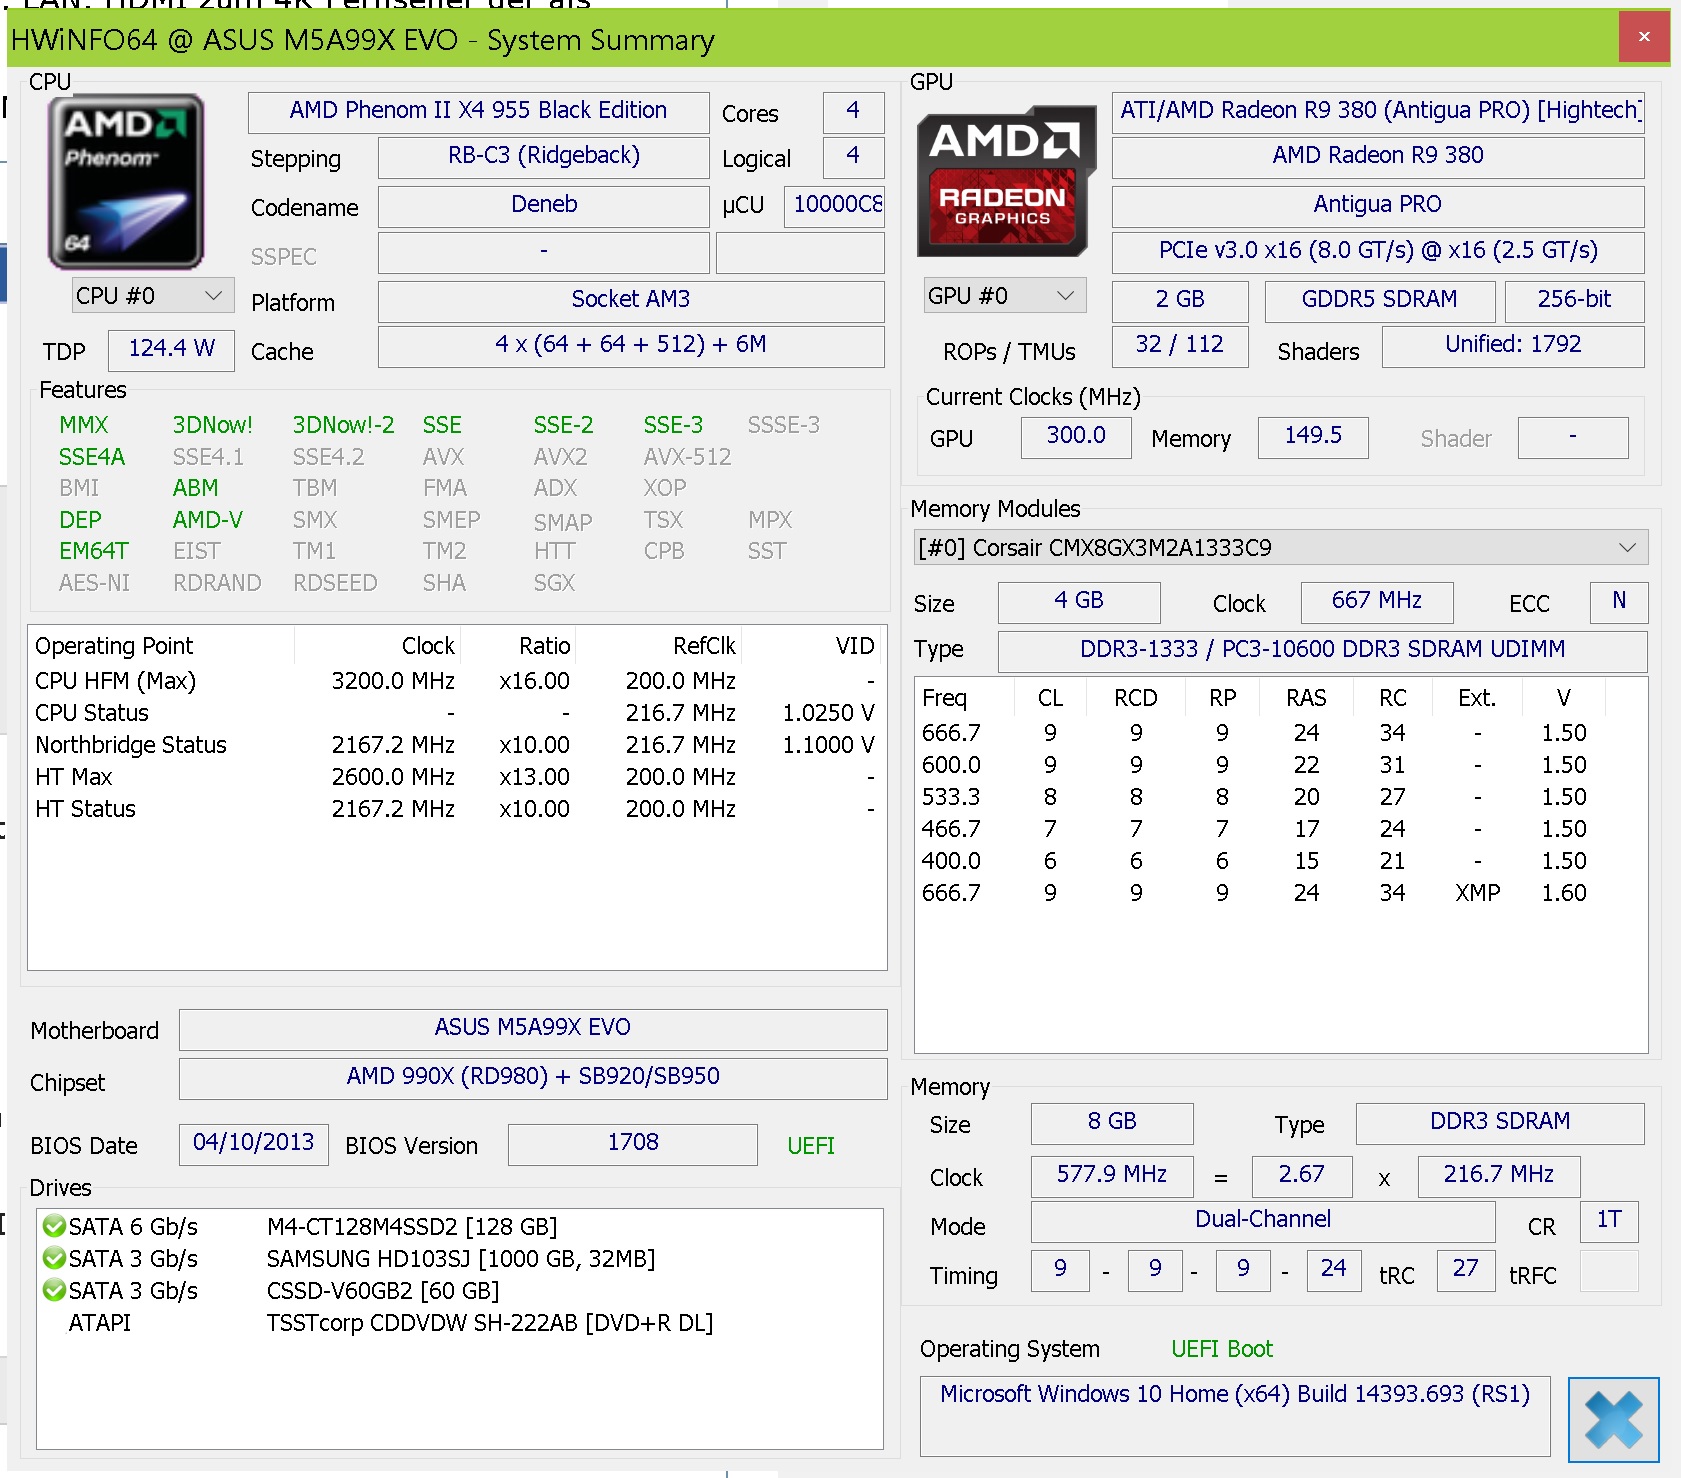Click status icon for SAMSUNG HD103SJ drive

pyautogui.click(x=54, y=1258)
